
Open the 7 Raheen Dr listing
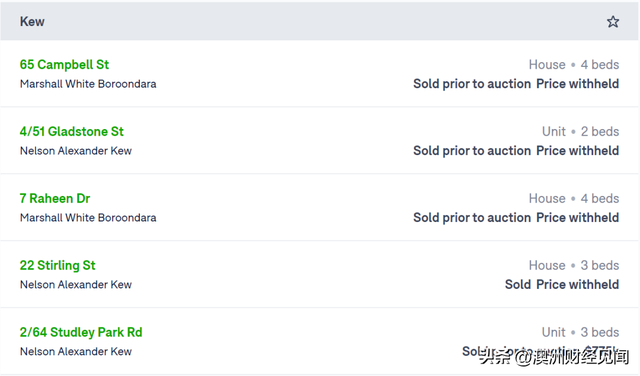click(x=55, y=198)
